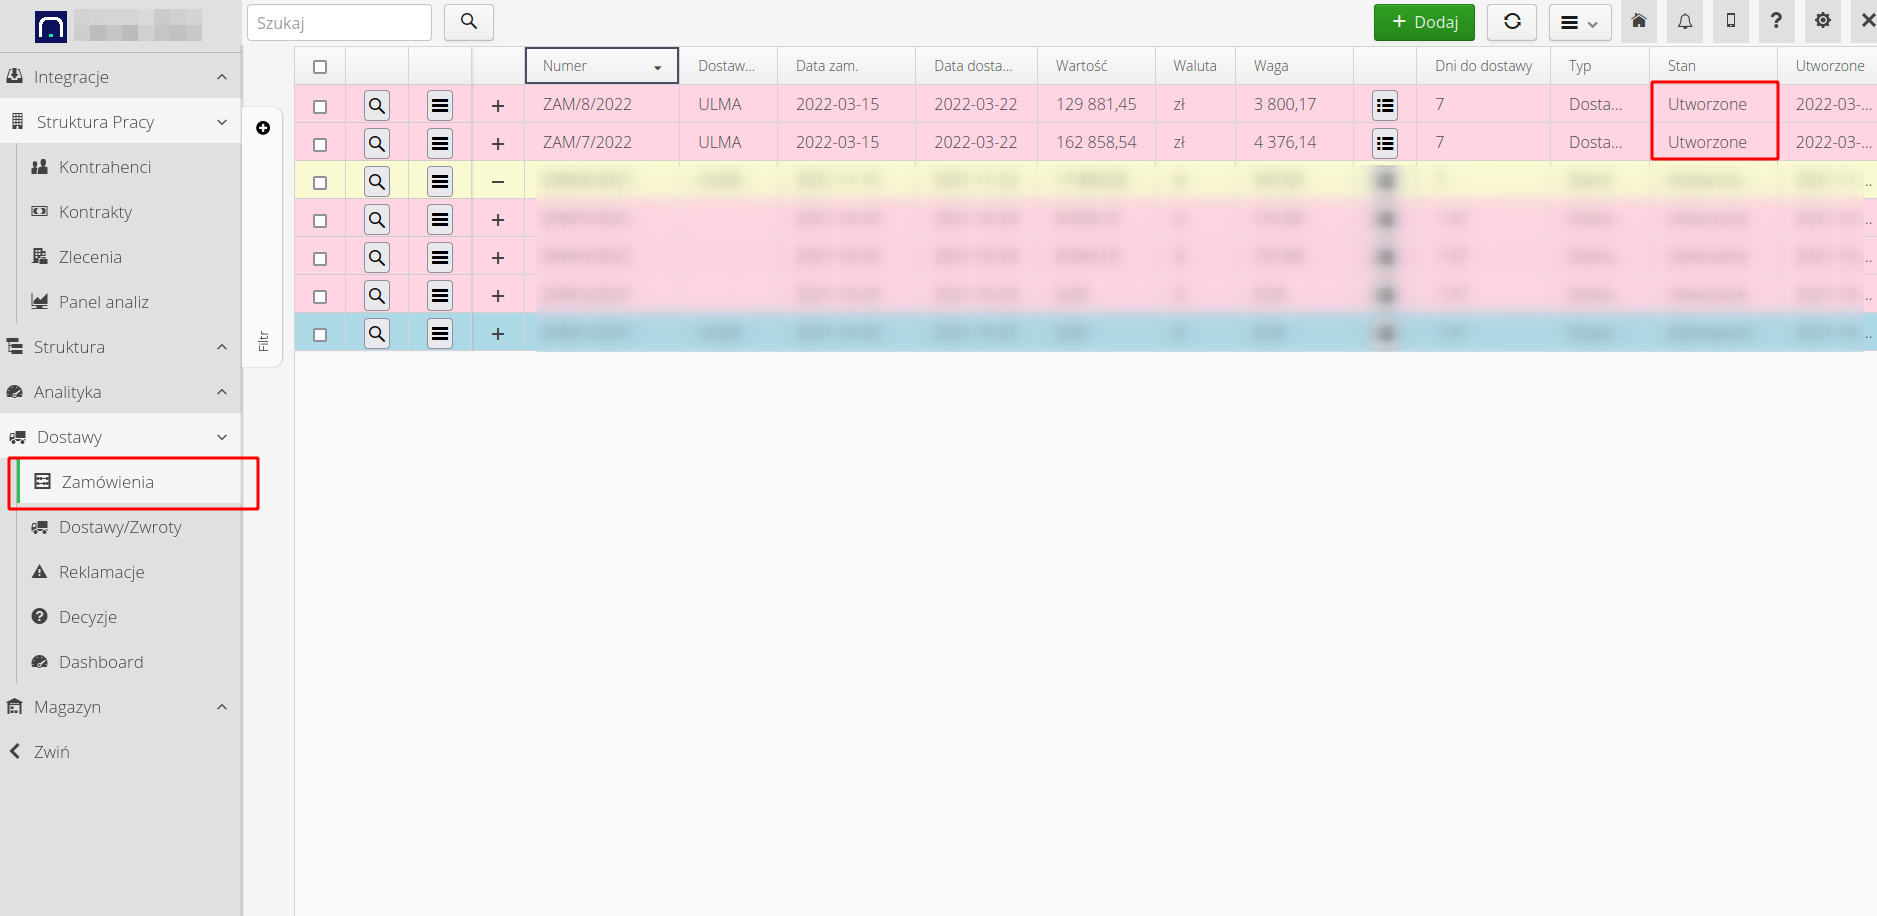Open the Filtr panel tab on the left edge

pyautogui.click(x=263, y=340)
